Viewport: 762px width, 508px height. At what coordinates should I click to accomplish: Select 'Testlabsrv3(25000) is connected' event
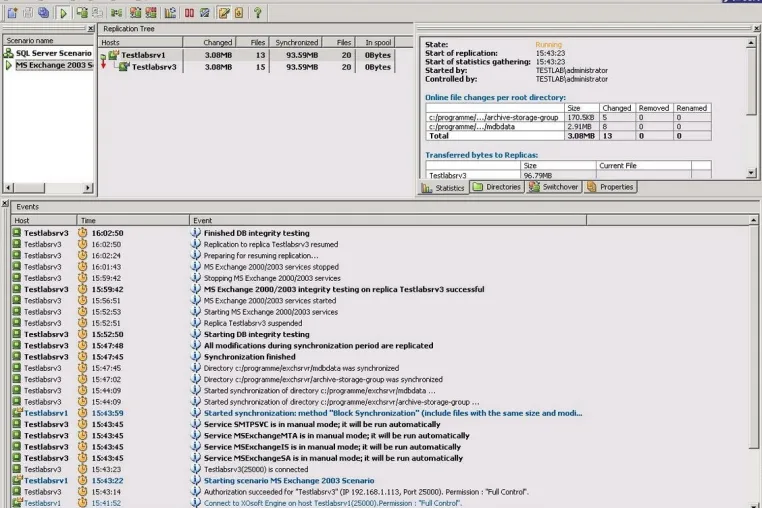click(x=256, y=470)
